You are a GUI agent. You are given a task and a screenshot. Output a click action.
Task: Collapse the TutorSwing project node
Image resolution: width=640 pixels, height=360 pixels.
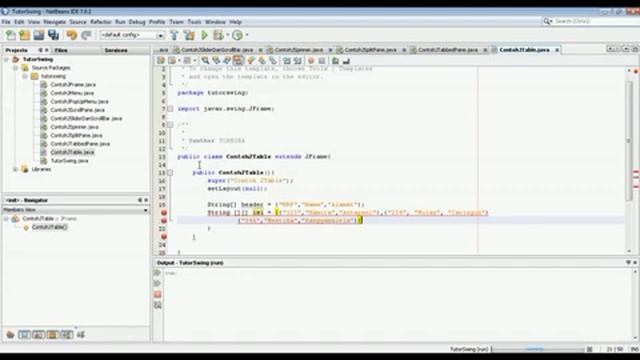tap(7, 60)
